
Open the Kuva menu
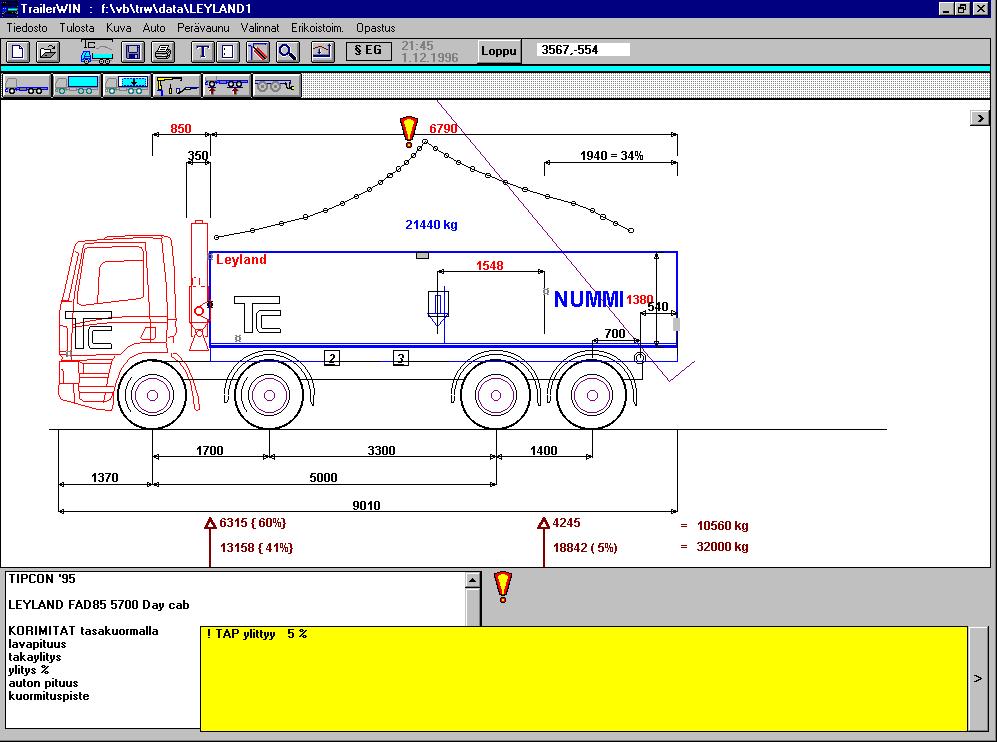(119, 28)
